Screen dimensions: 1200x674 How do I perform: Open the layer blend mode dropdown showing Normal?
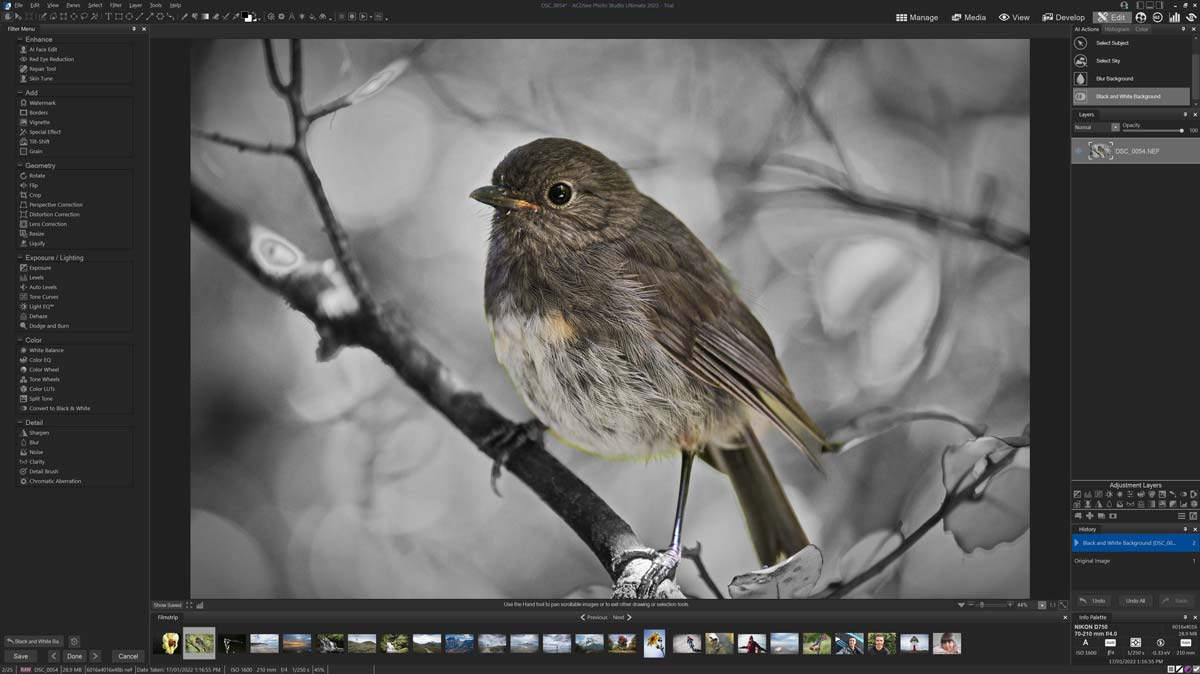pos(1095,127)
